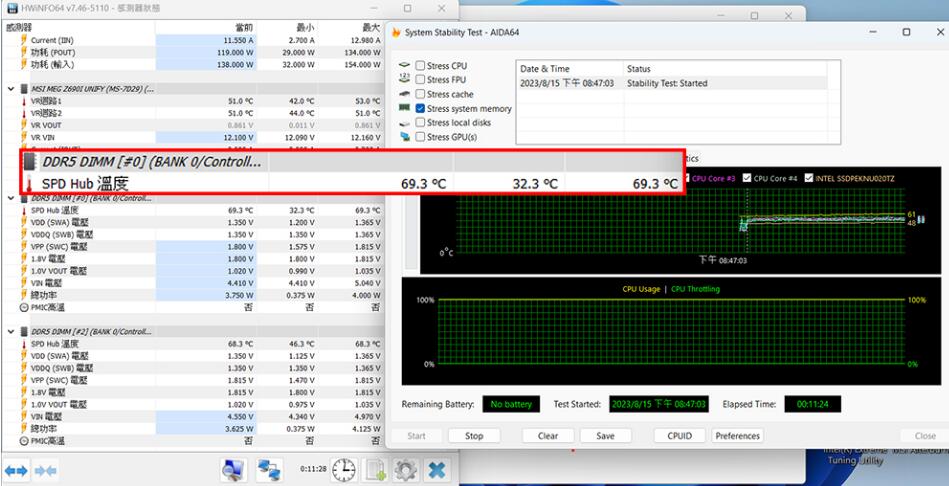Viewport: 949px width, 486px height.
Task: Toggle the CPU Core #4 graph checkbox
Action: pyautogui.click(x=747, y=178)
